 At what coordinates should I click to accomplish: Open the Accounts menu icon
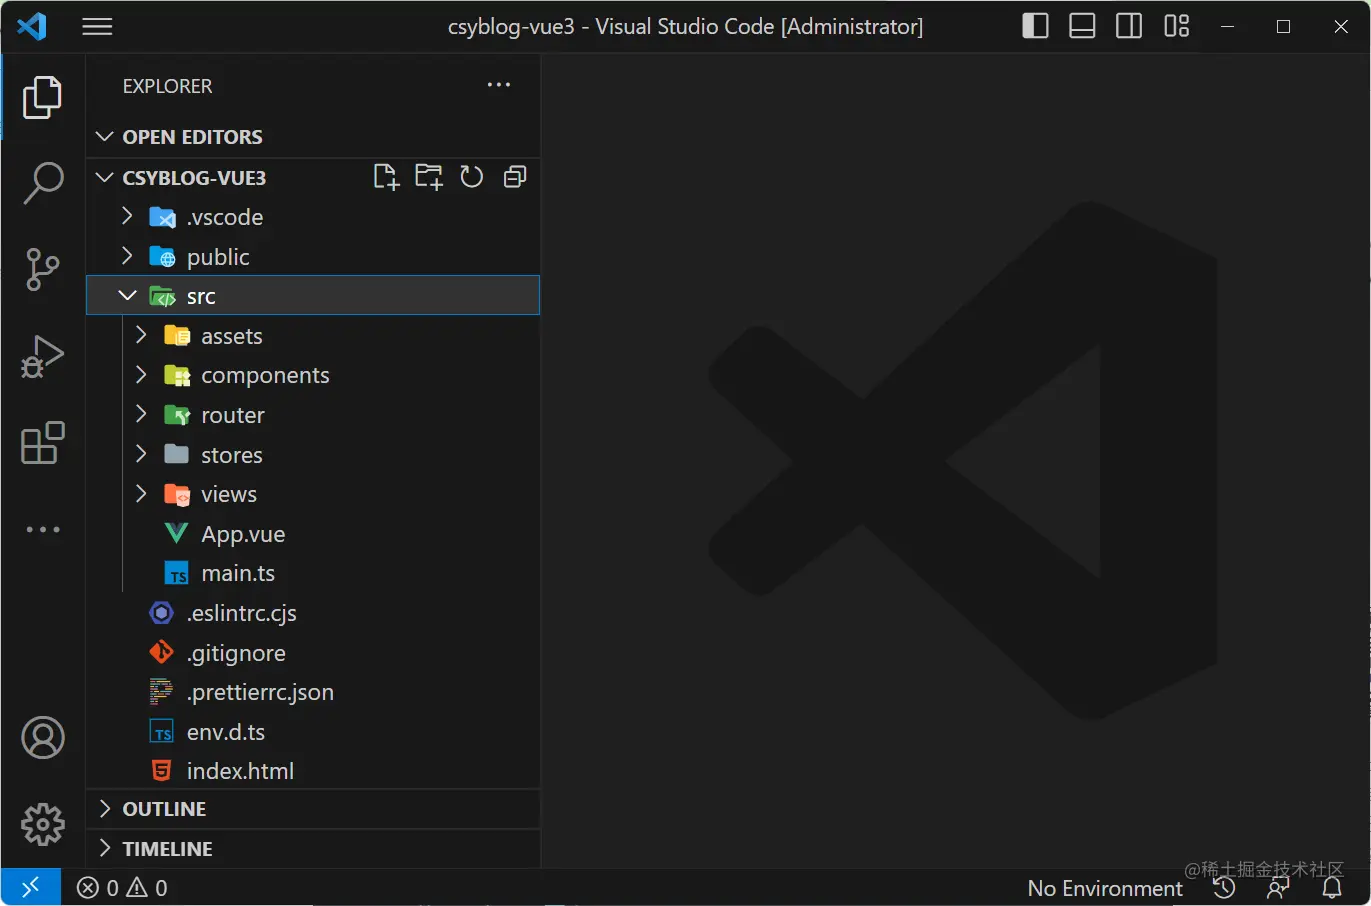click(42, 738)
